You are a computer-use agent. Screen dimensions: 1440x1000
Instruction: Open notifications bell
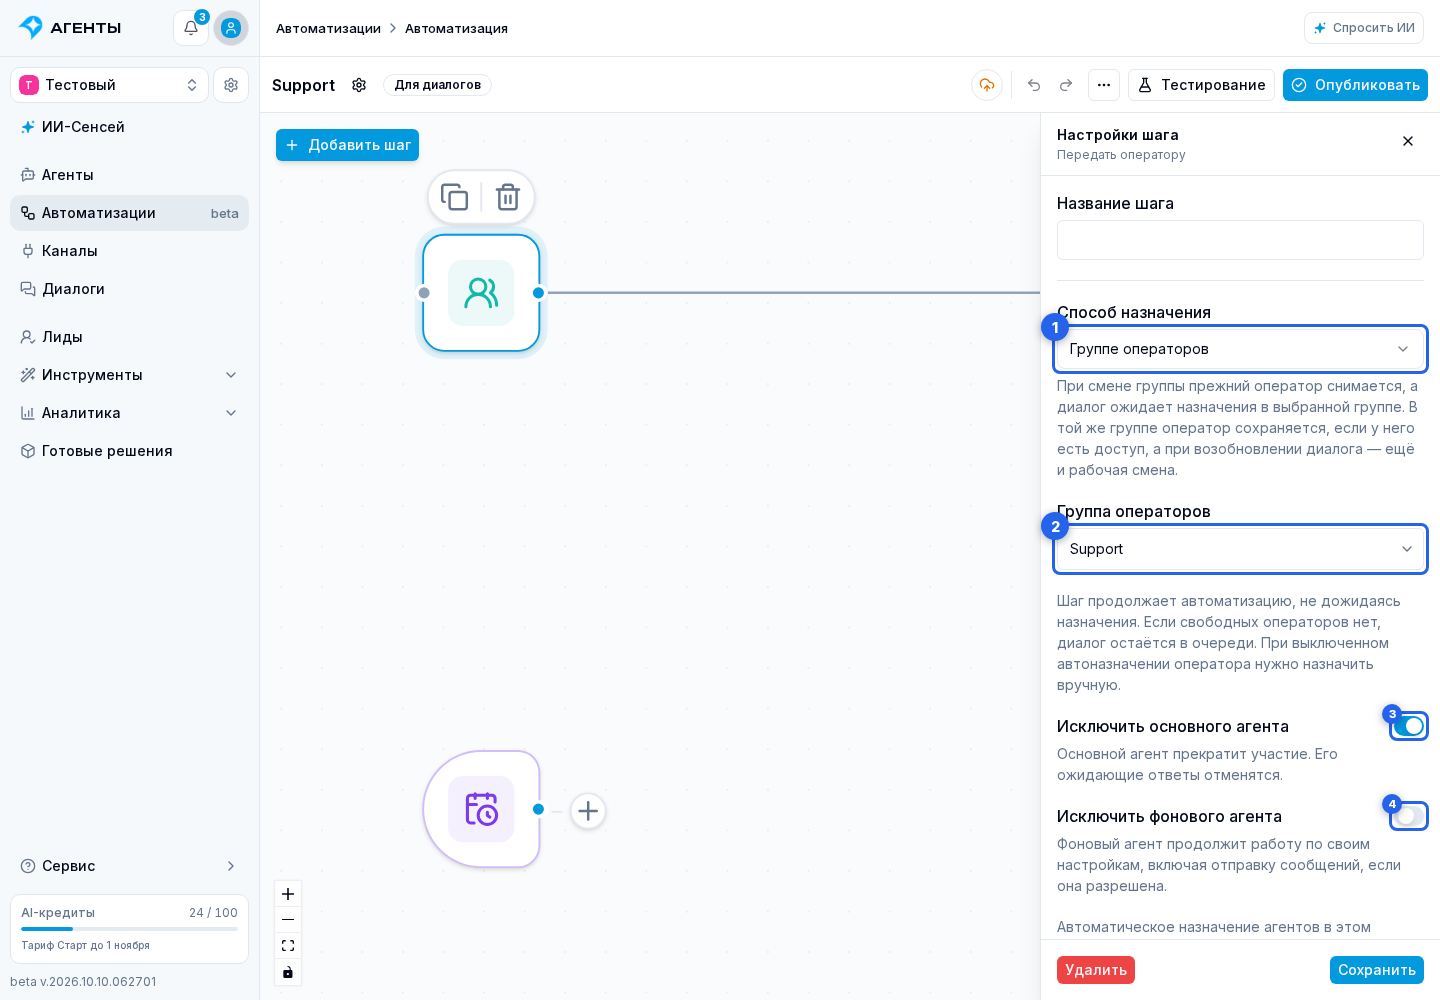point(191,28)
